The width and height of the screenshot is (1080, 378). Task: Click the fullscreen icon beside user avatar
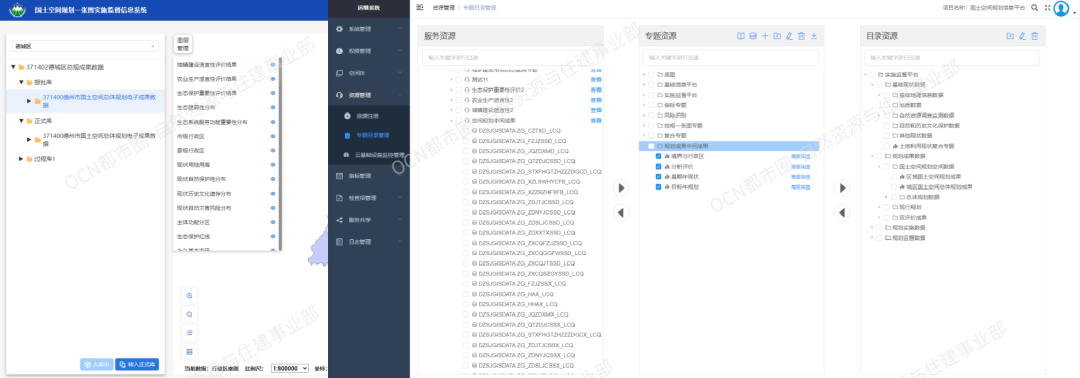tap(1047, 7)
